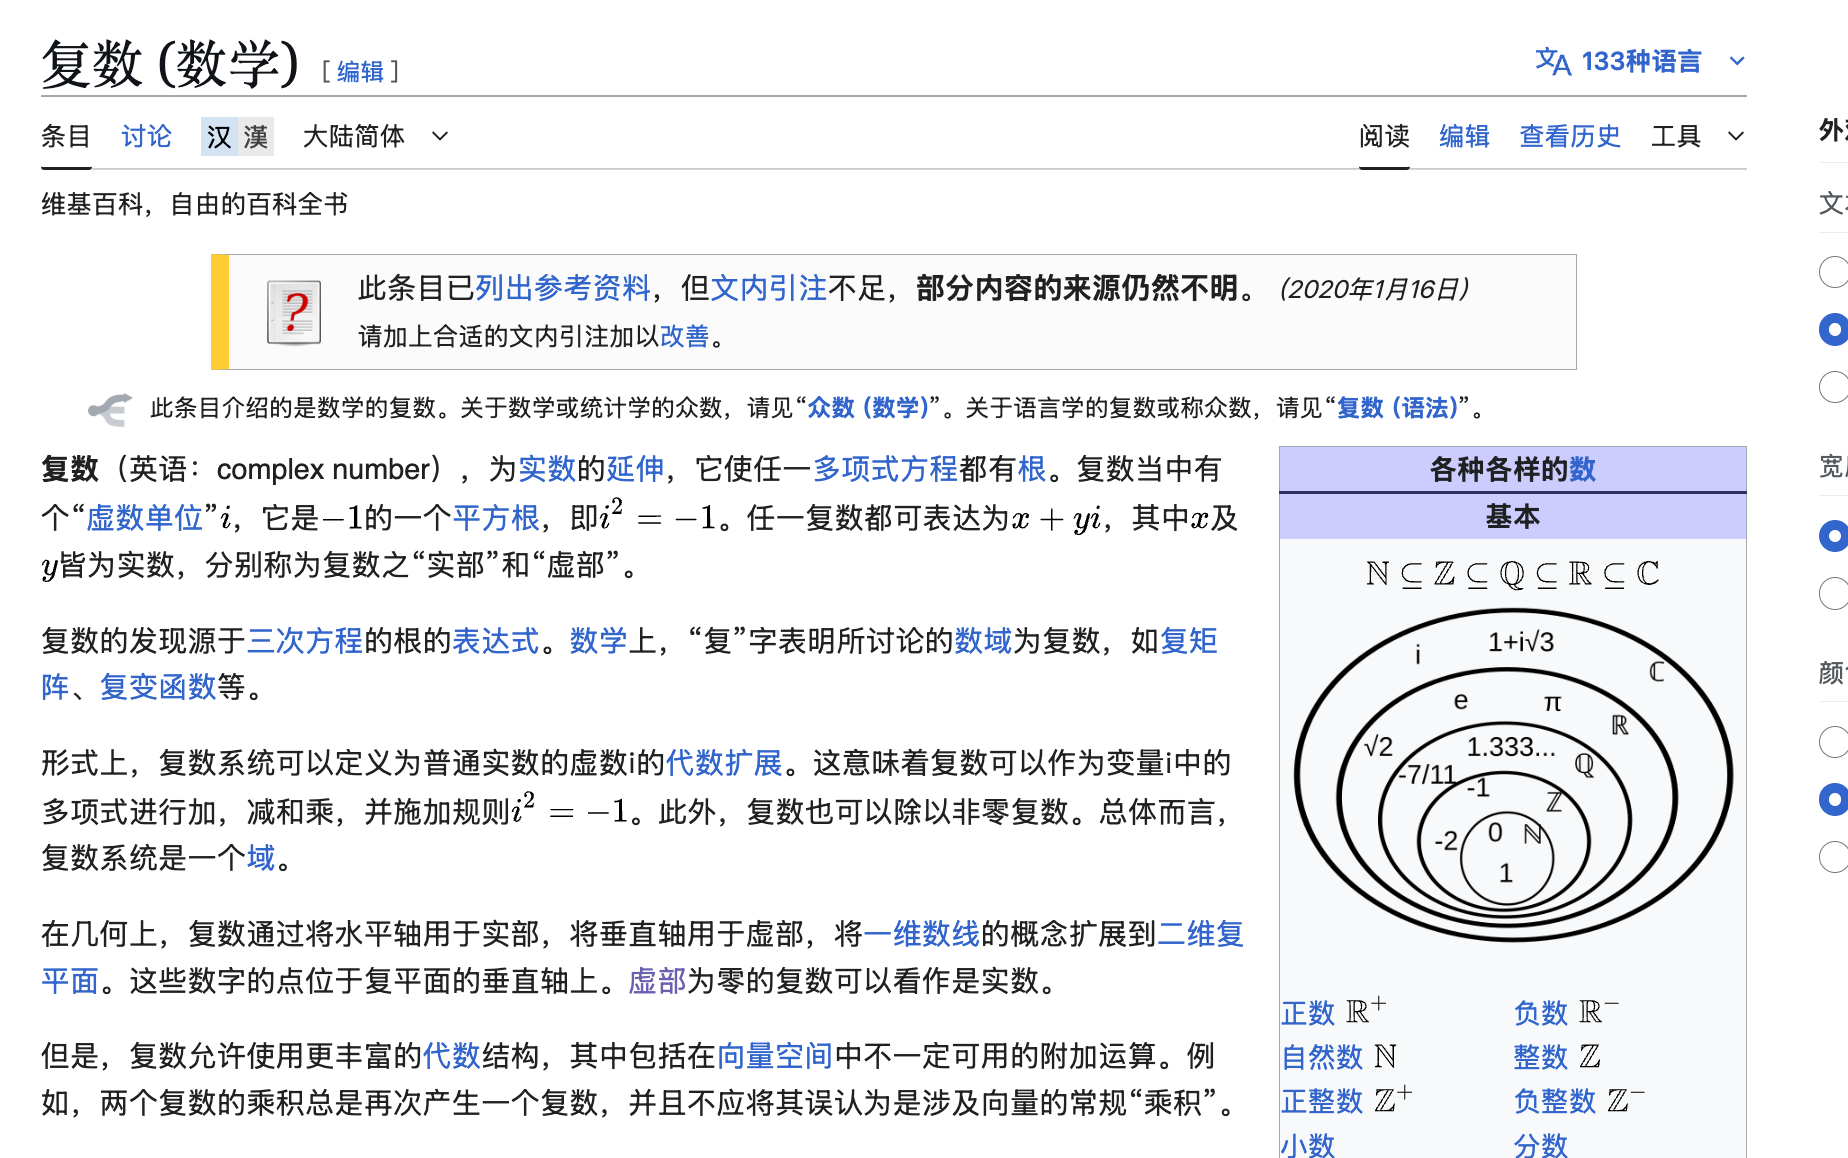
Task: Open the 虚部 link in geometry paragraph
Action: point(657,981)
